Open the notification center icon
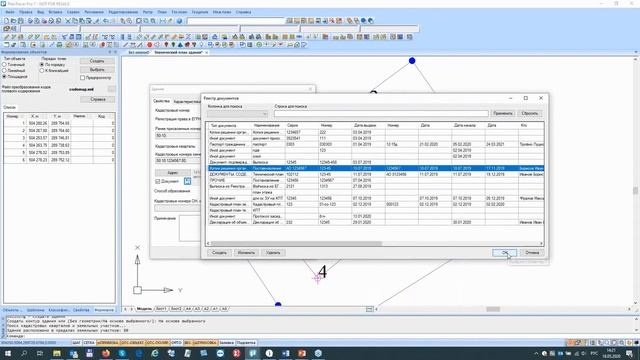 [629, 353]
